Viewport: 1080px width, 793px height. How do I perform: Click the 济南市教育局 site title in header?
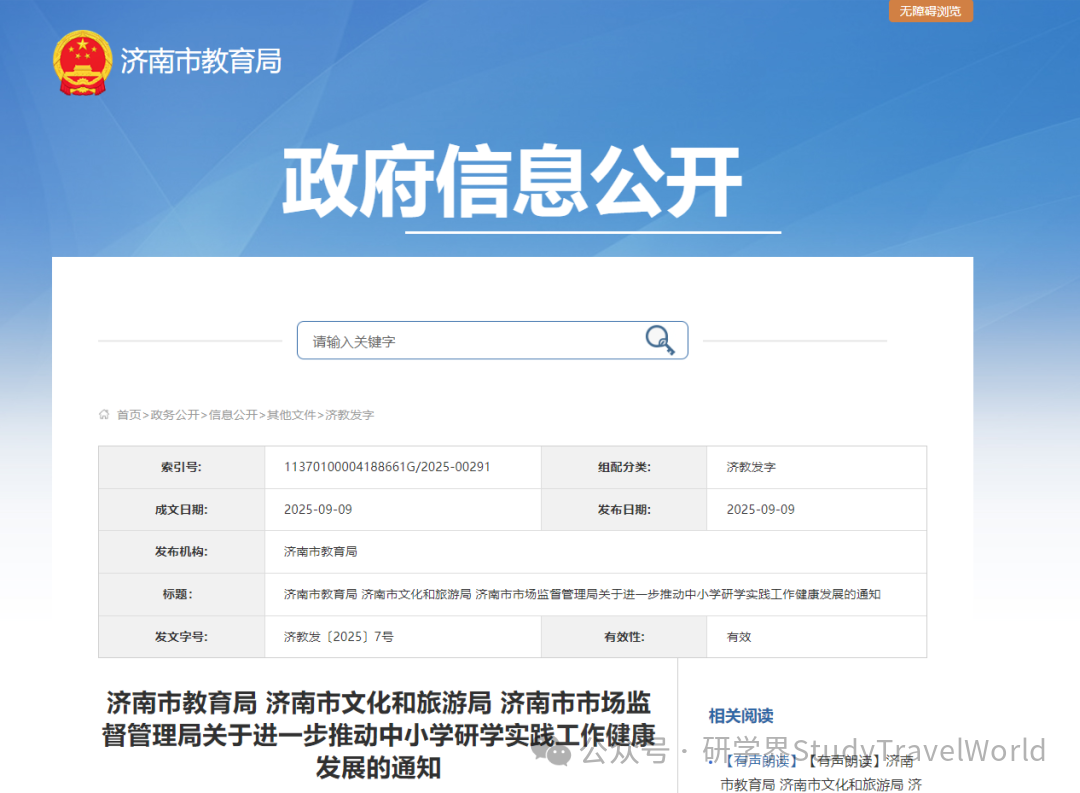201,61
